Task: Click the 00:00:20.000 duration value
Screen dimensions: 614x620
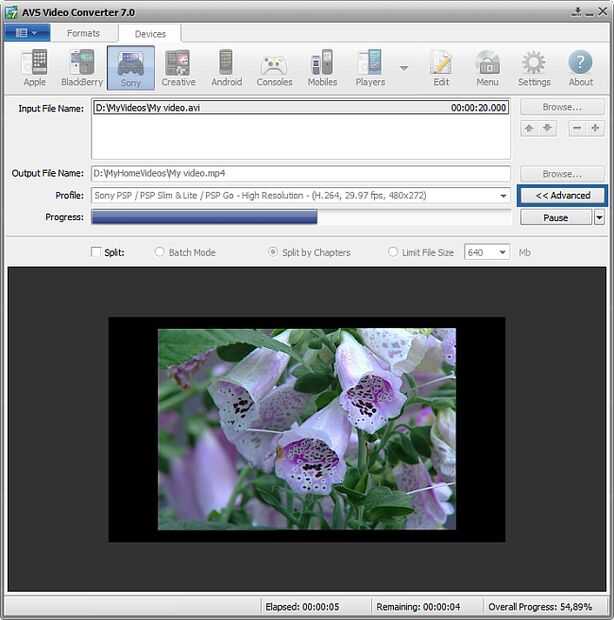Action: [478, 108]
